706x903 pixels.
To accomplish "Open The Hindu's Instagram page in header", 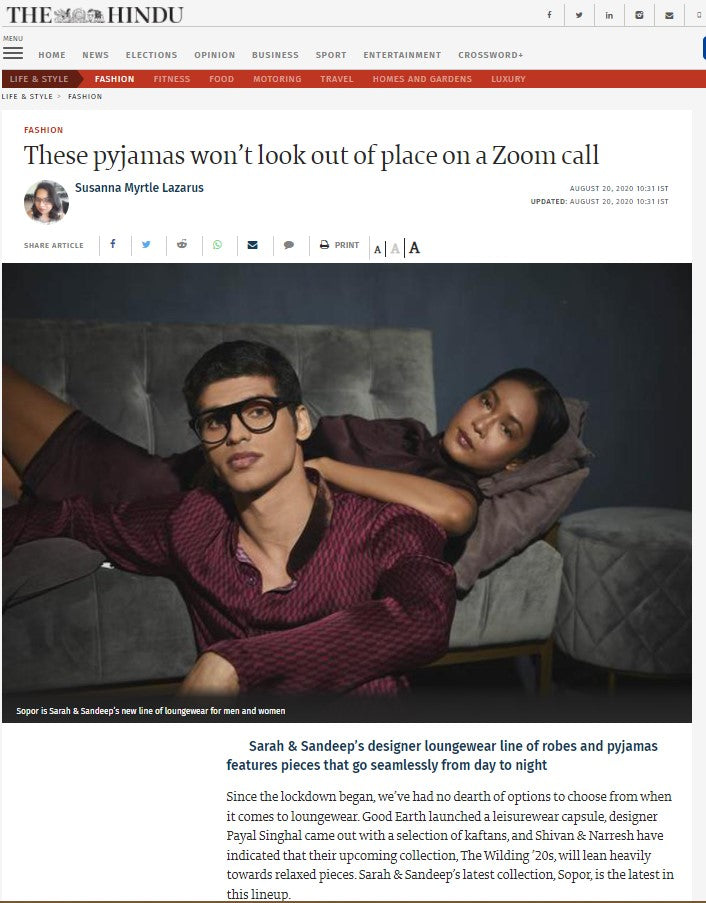I will 639,15.
